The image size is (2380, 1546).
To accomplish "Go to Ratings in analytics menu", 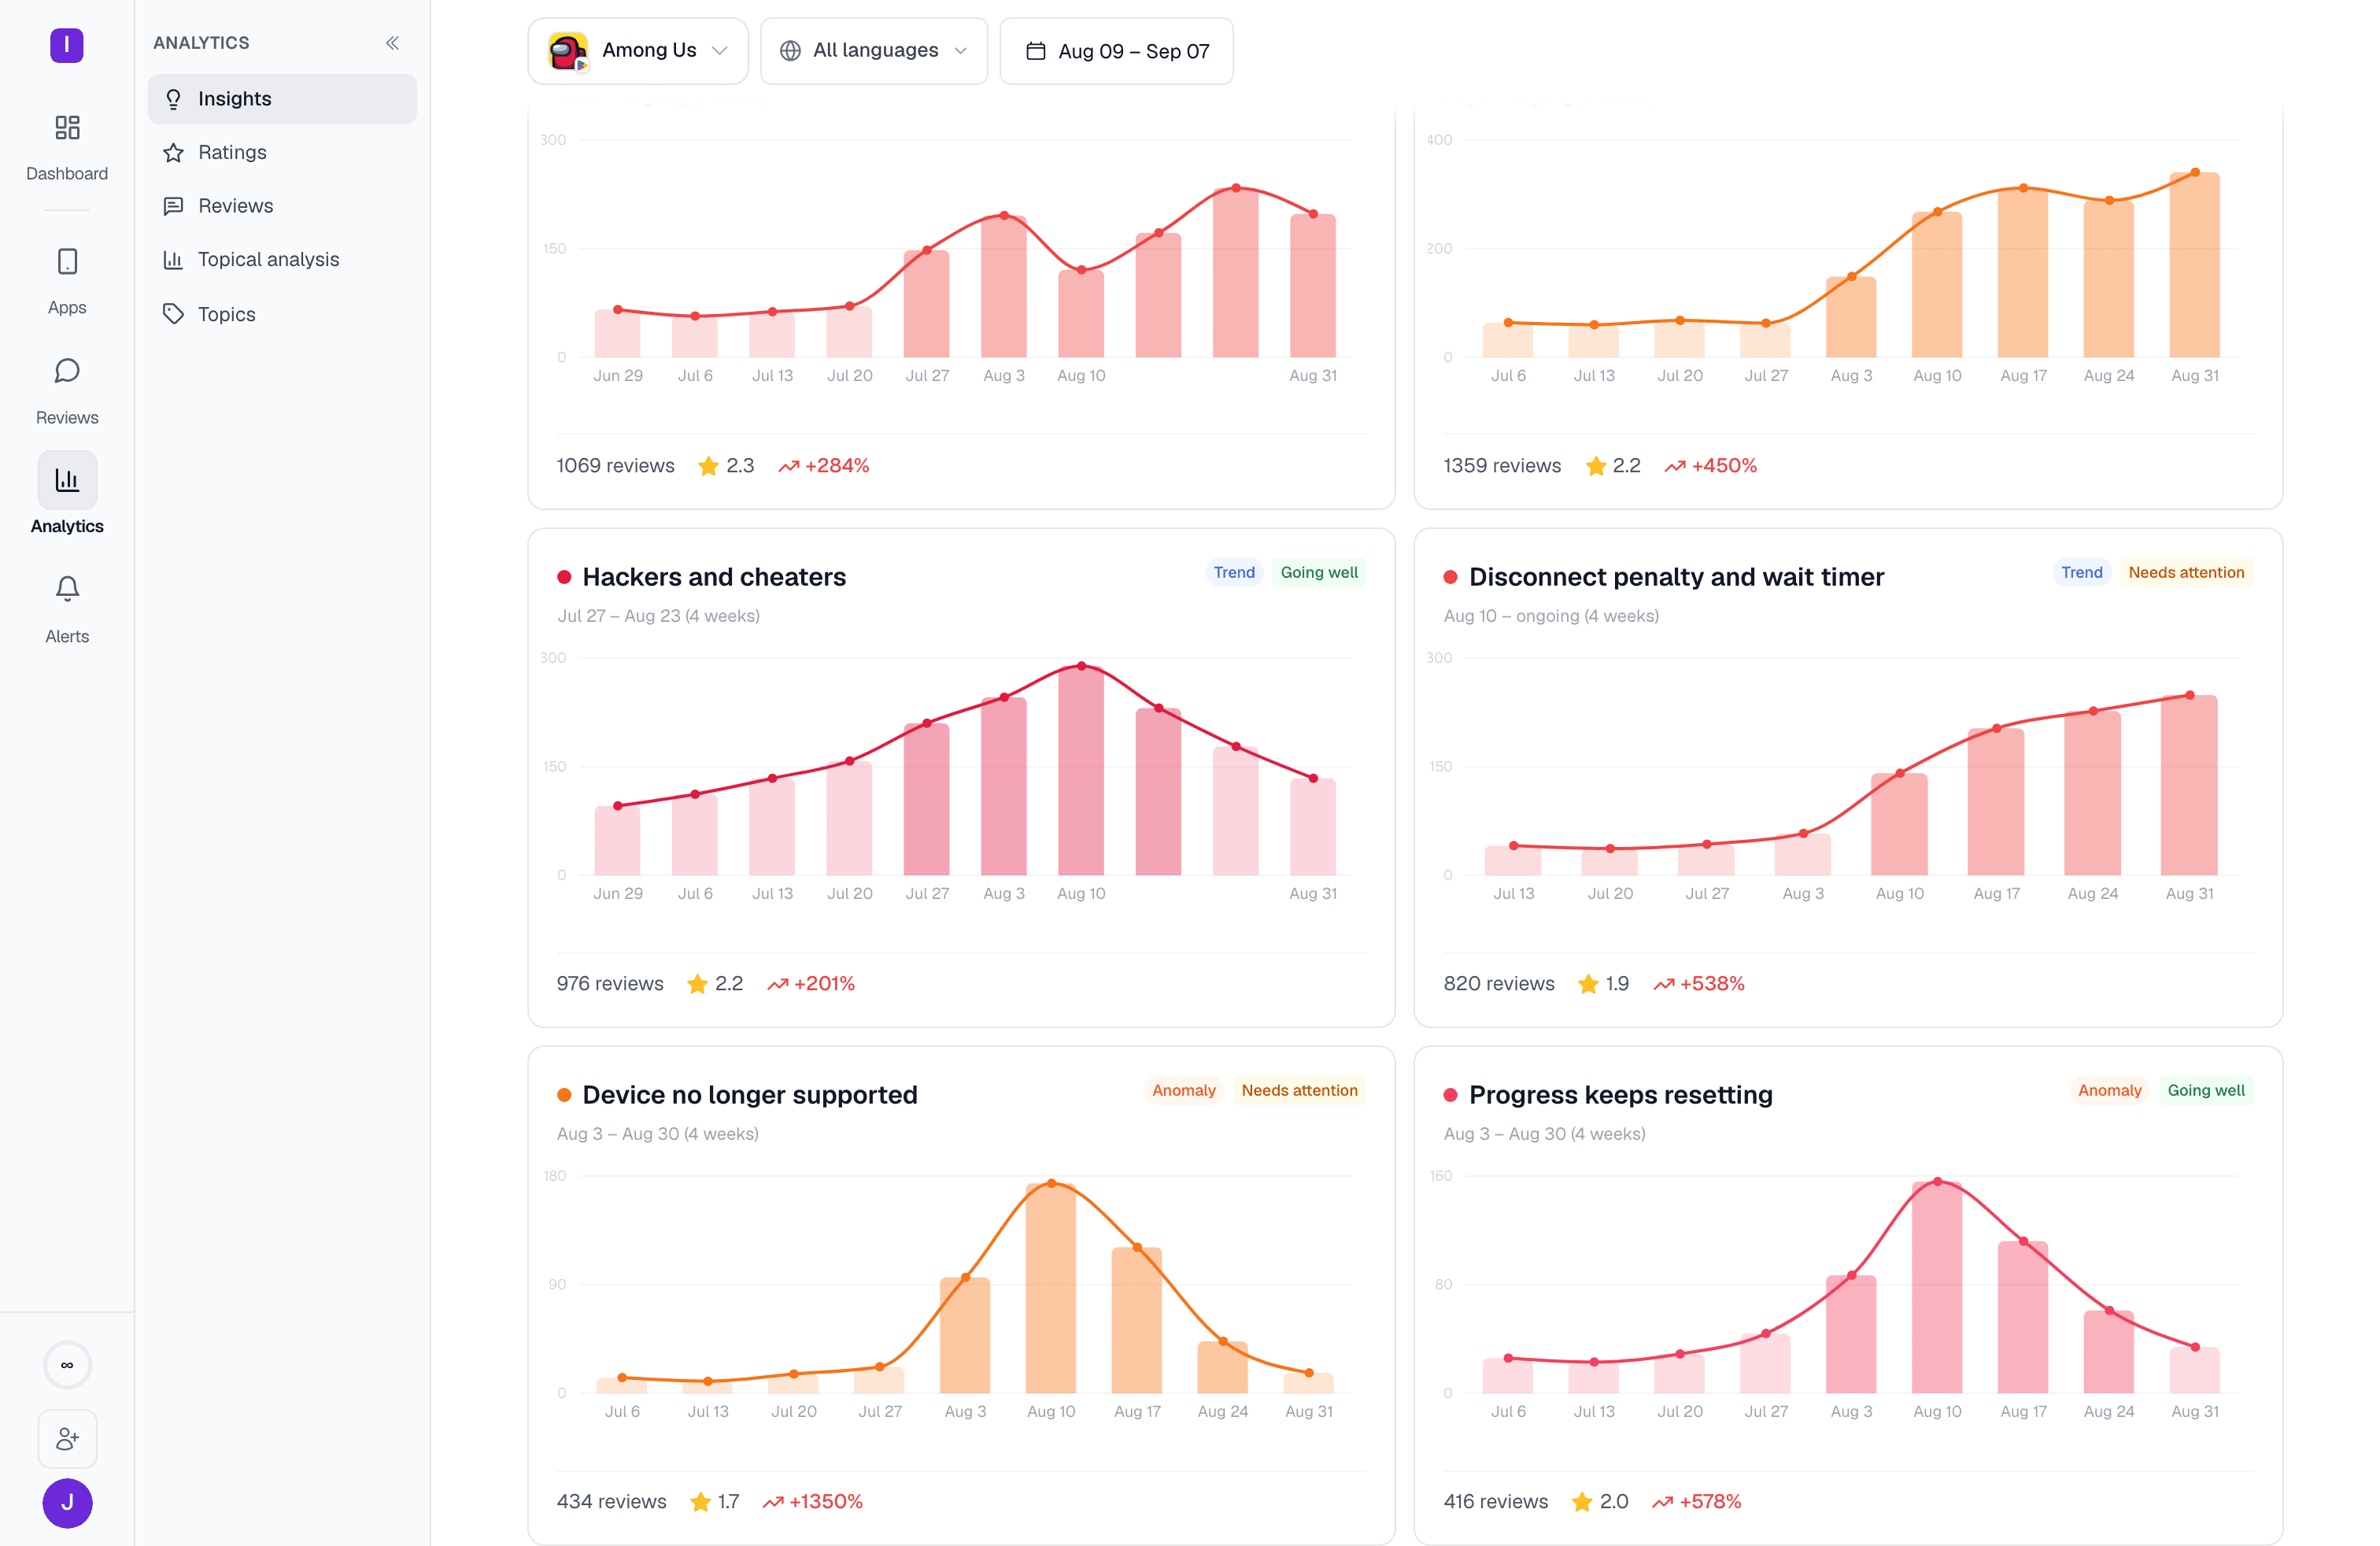I will coord(282,152).
